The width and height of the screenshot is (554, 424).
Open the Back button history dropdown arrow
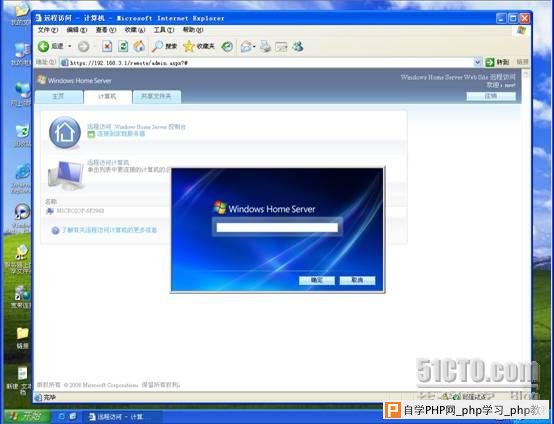pyautogui.click(x=70, y=46)
